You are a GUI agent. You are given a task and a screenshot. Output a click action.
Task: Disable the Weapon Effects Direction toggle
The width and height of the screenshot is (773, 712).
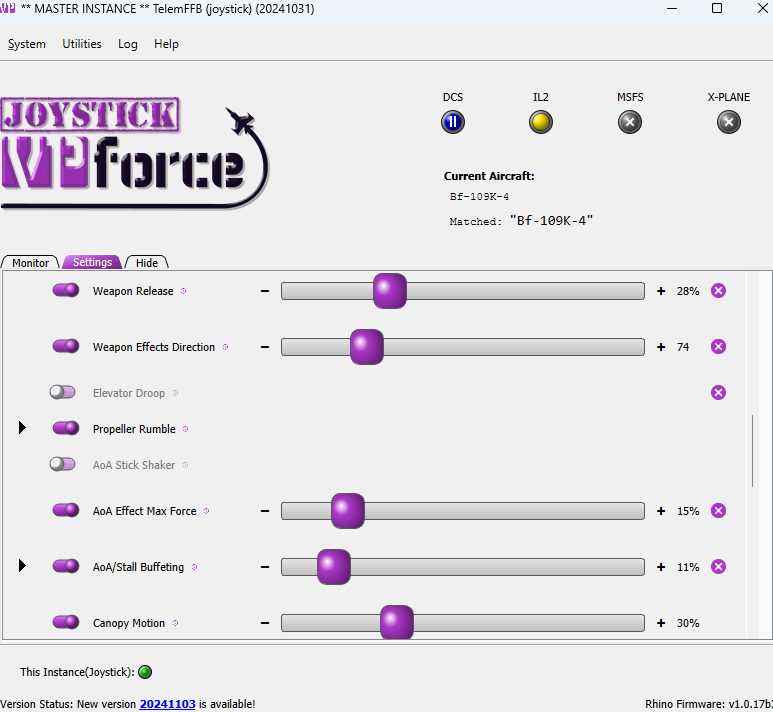tap(66, 346)
